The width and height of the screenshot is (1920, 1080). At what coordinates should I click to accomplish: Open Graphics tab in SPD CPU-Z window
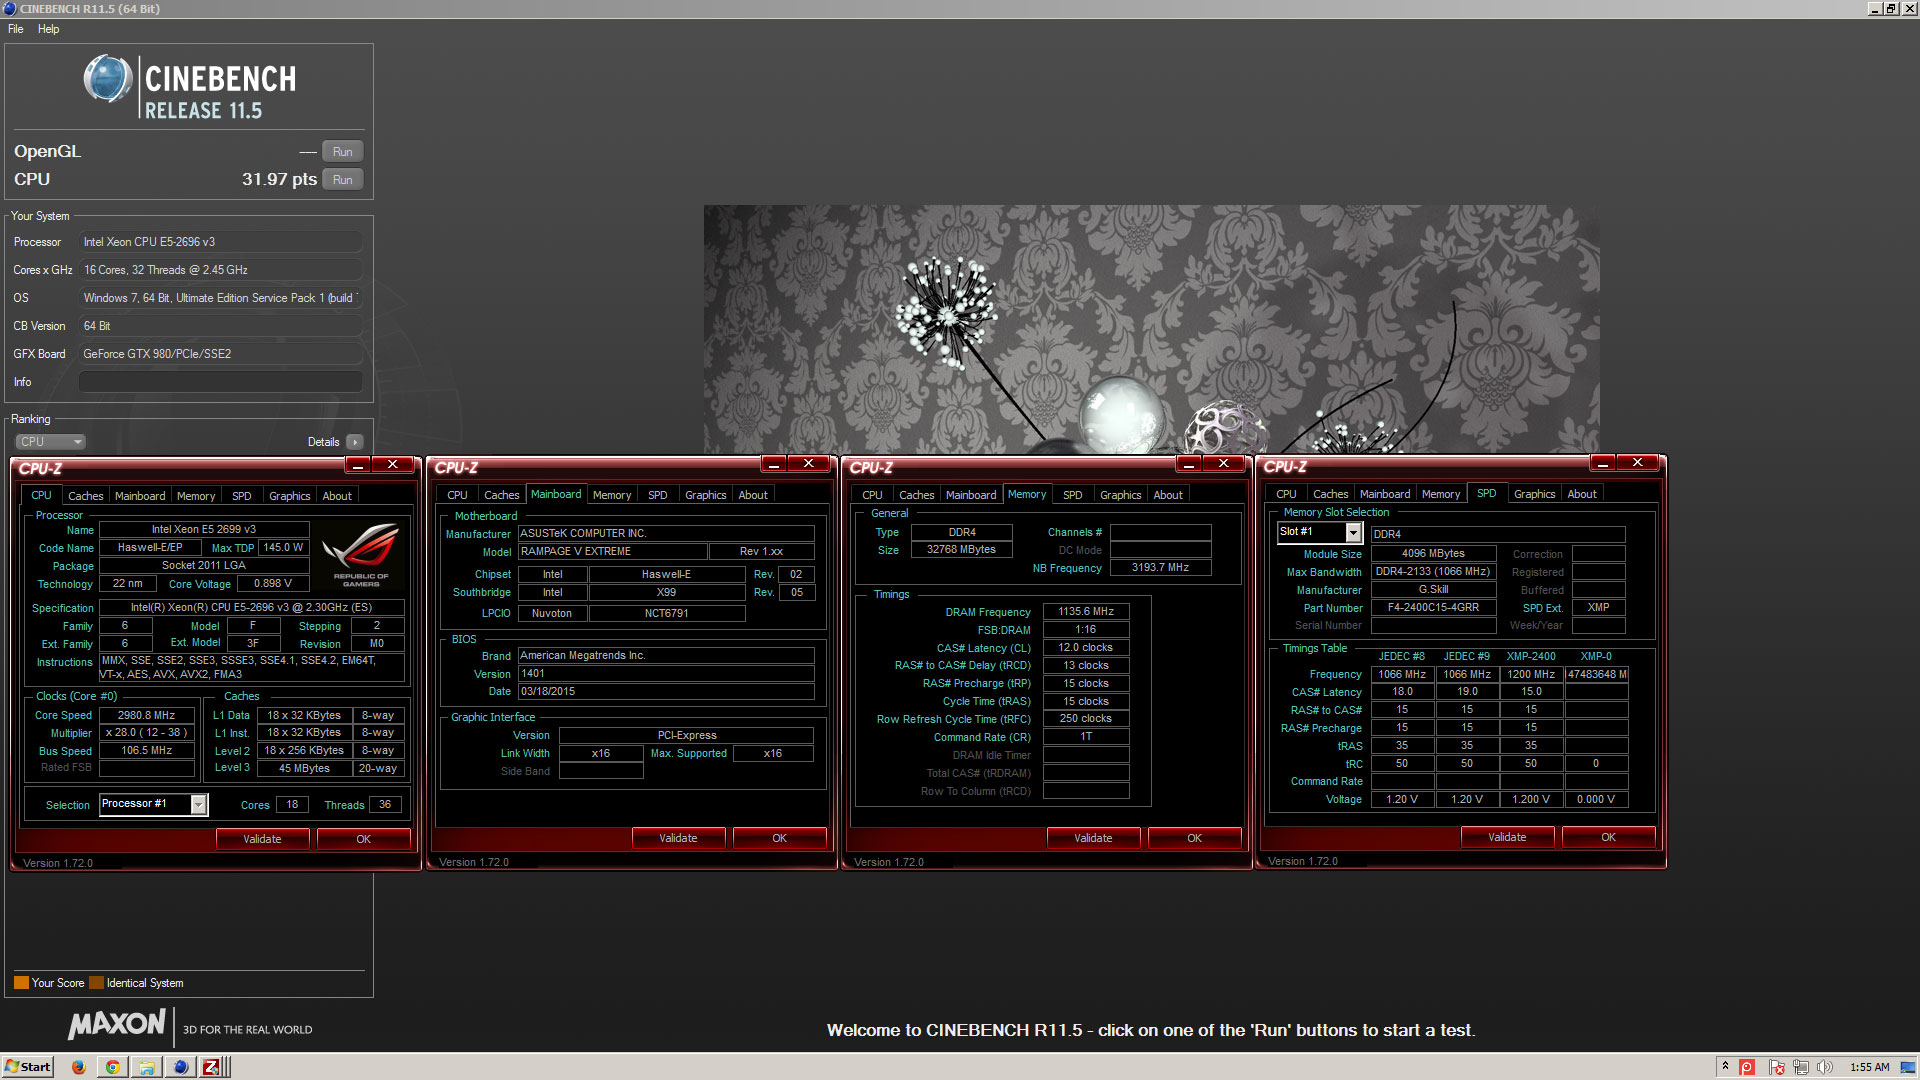pyautogui.click(x=1534, y=494)
